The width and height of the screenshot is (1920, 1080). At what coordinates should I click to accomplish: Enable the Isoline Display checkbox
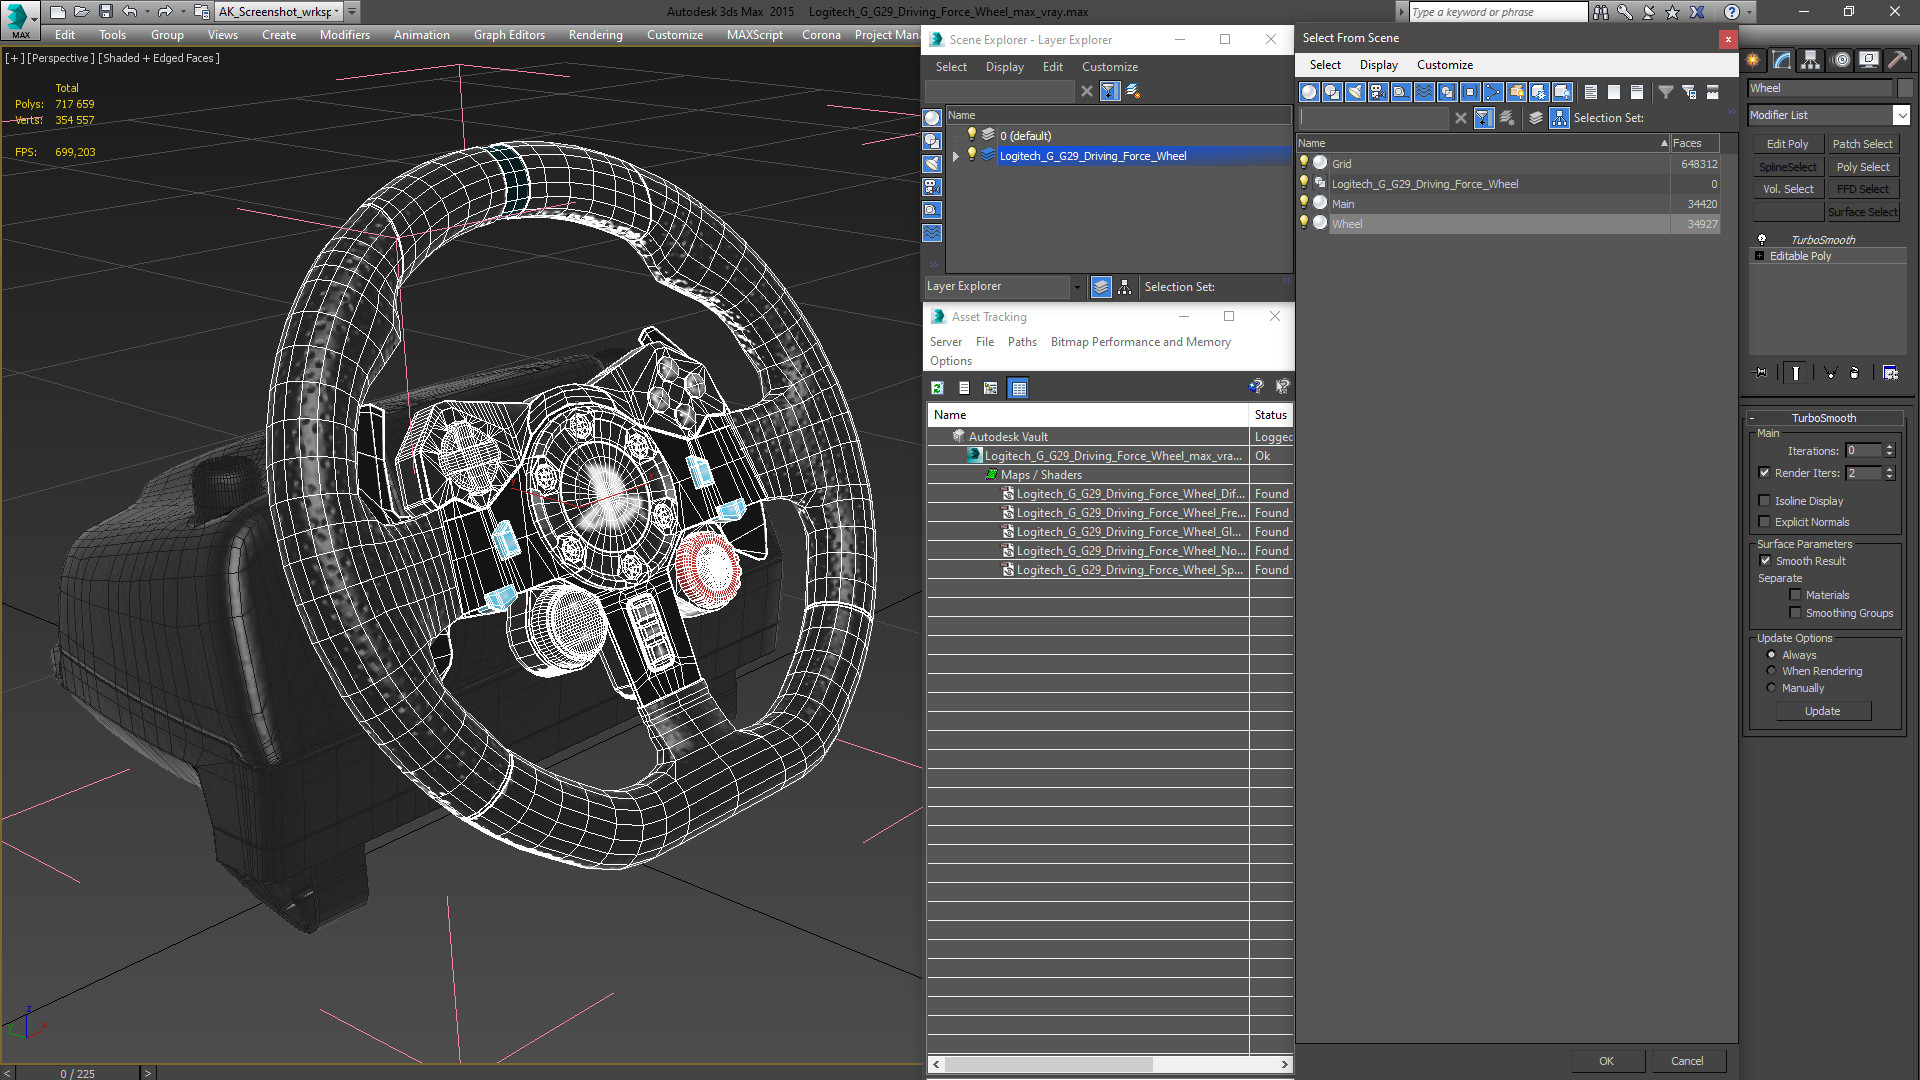click(1765, 501)
